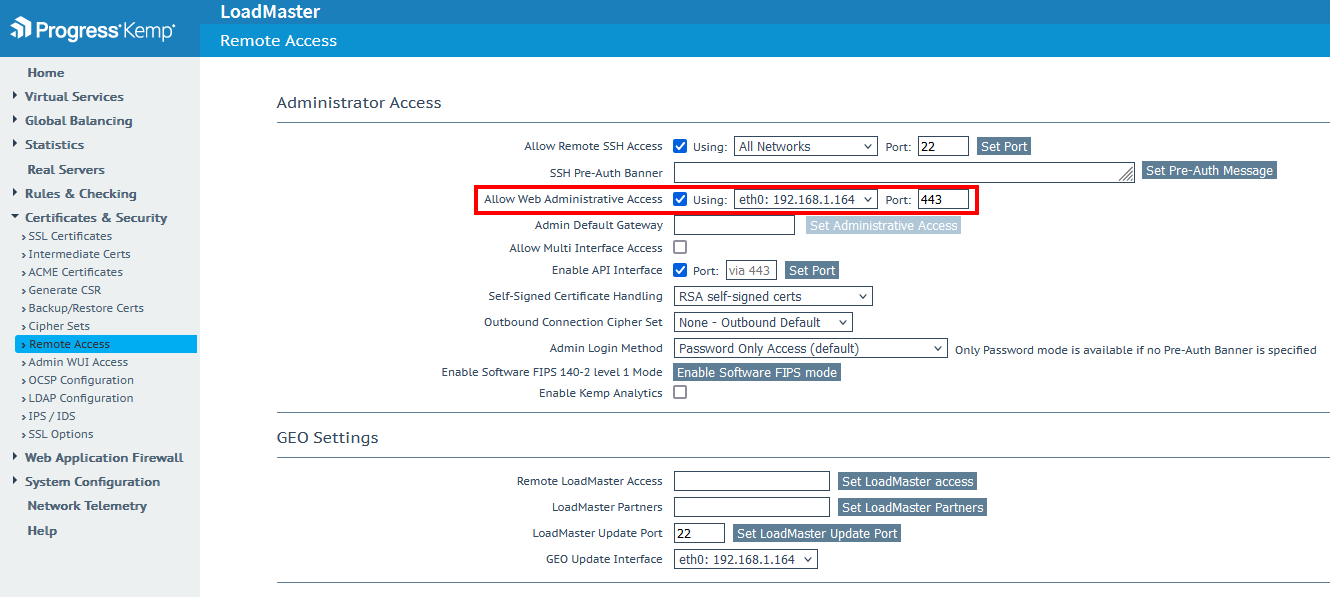The image size is (1330, 597).
Task: Expand System Configuration menu
Action: tap(92, 482)
